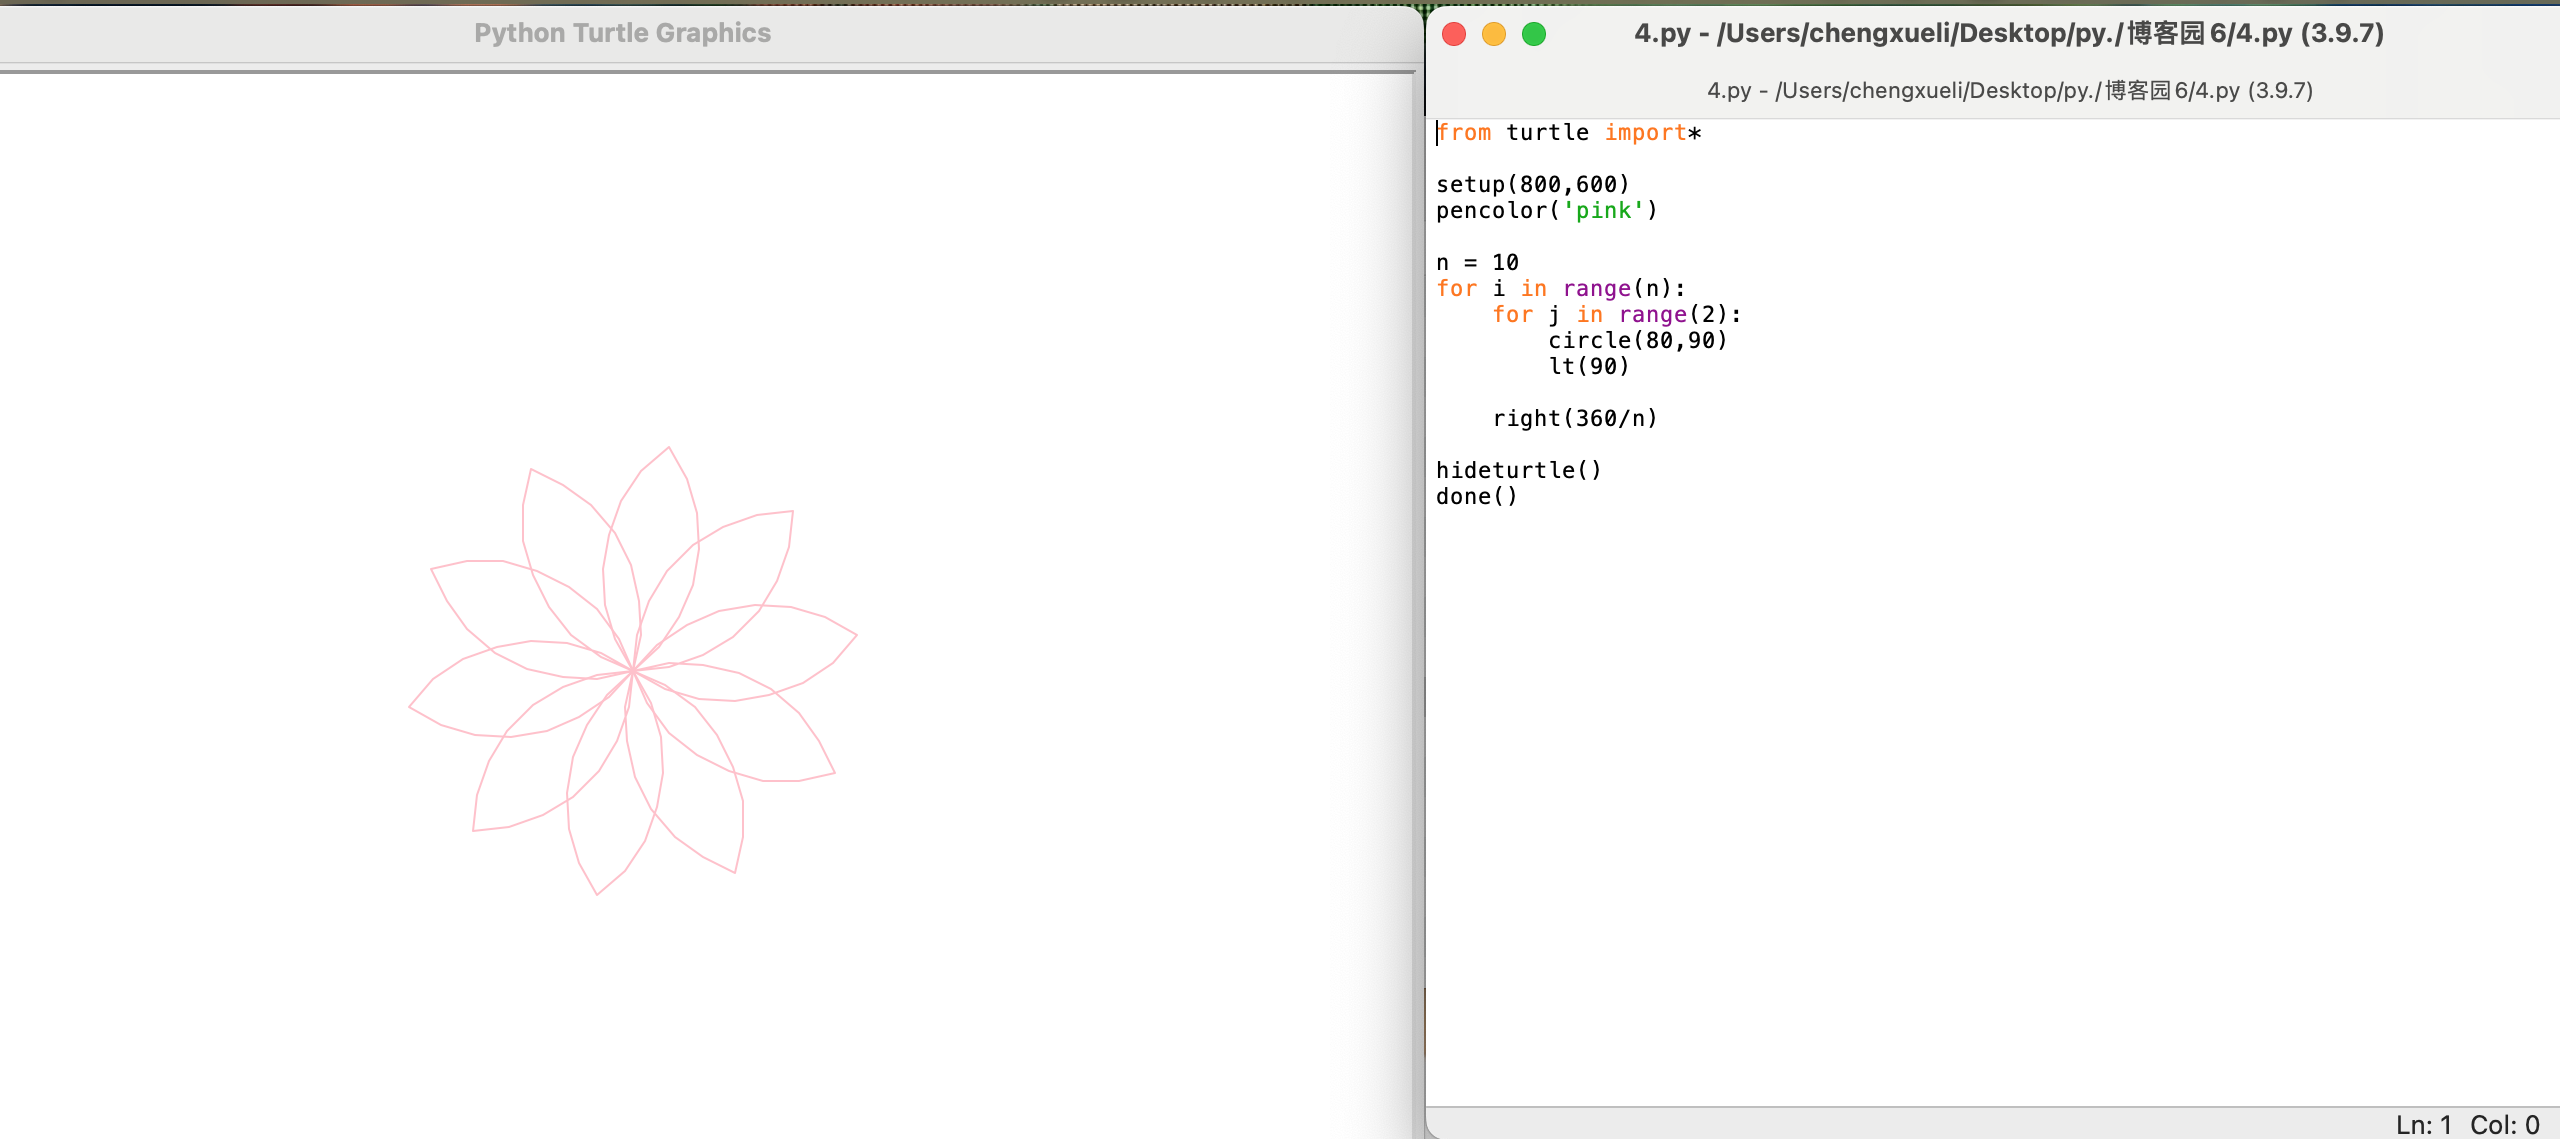Place cursor on the 'from' keyword
2560x1139 pixels.
pyautogui.click(x=1464, y=132)
